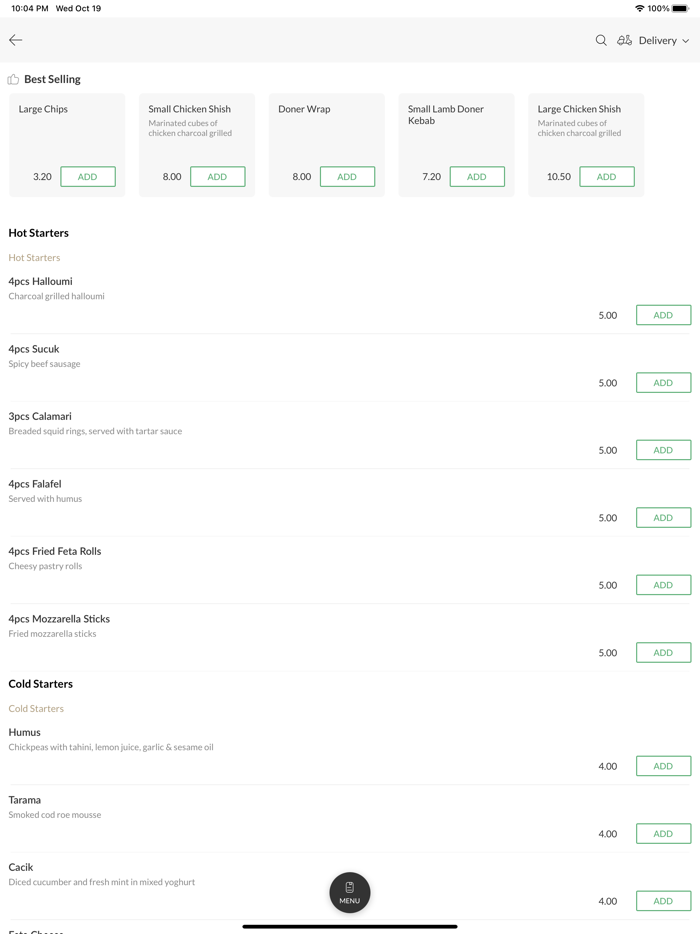Add Small Lamb Doner Kebab
700x934 pixels.
click(477, 177)
